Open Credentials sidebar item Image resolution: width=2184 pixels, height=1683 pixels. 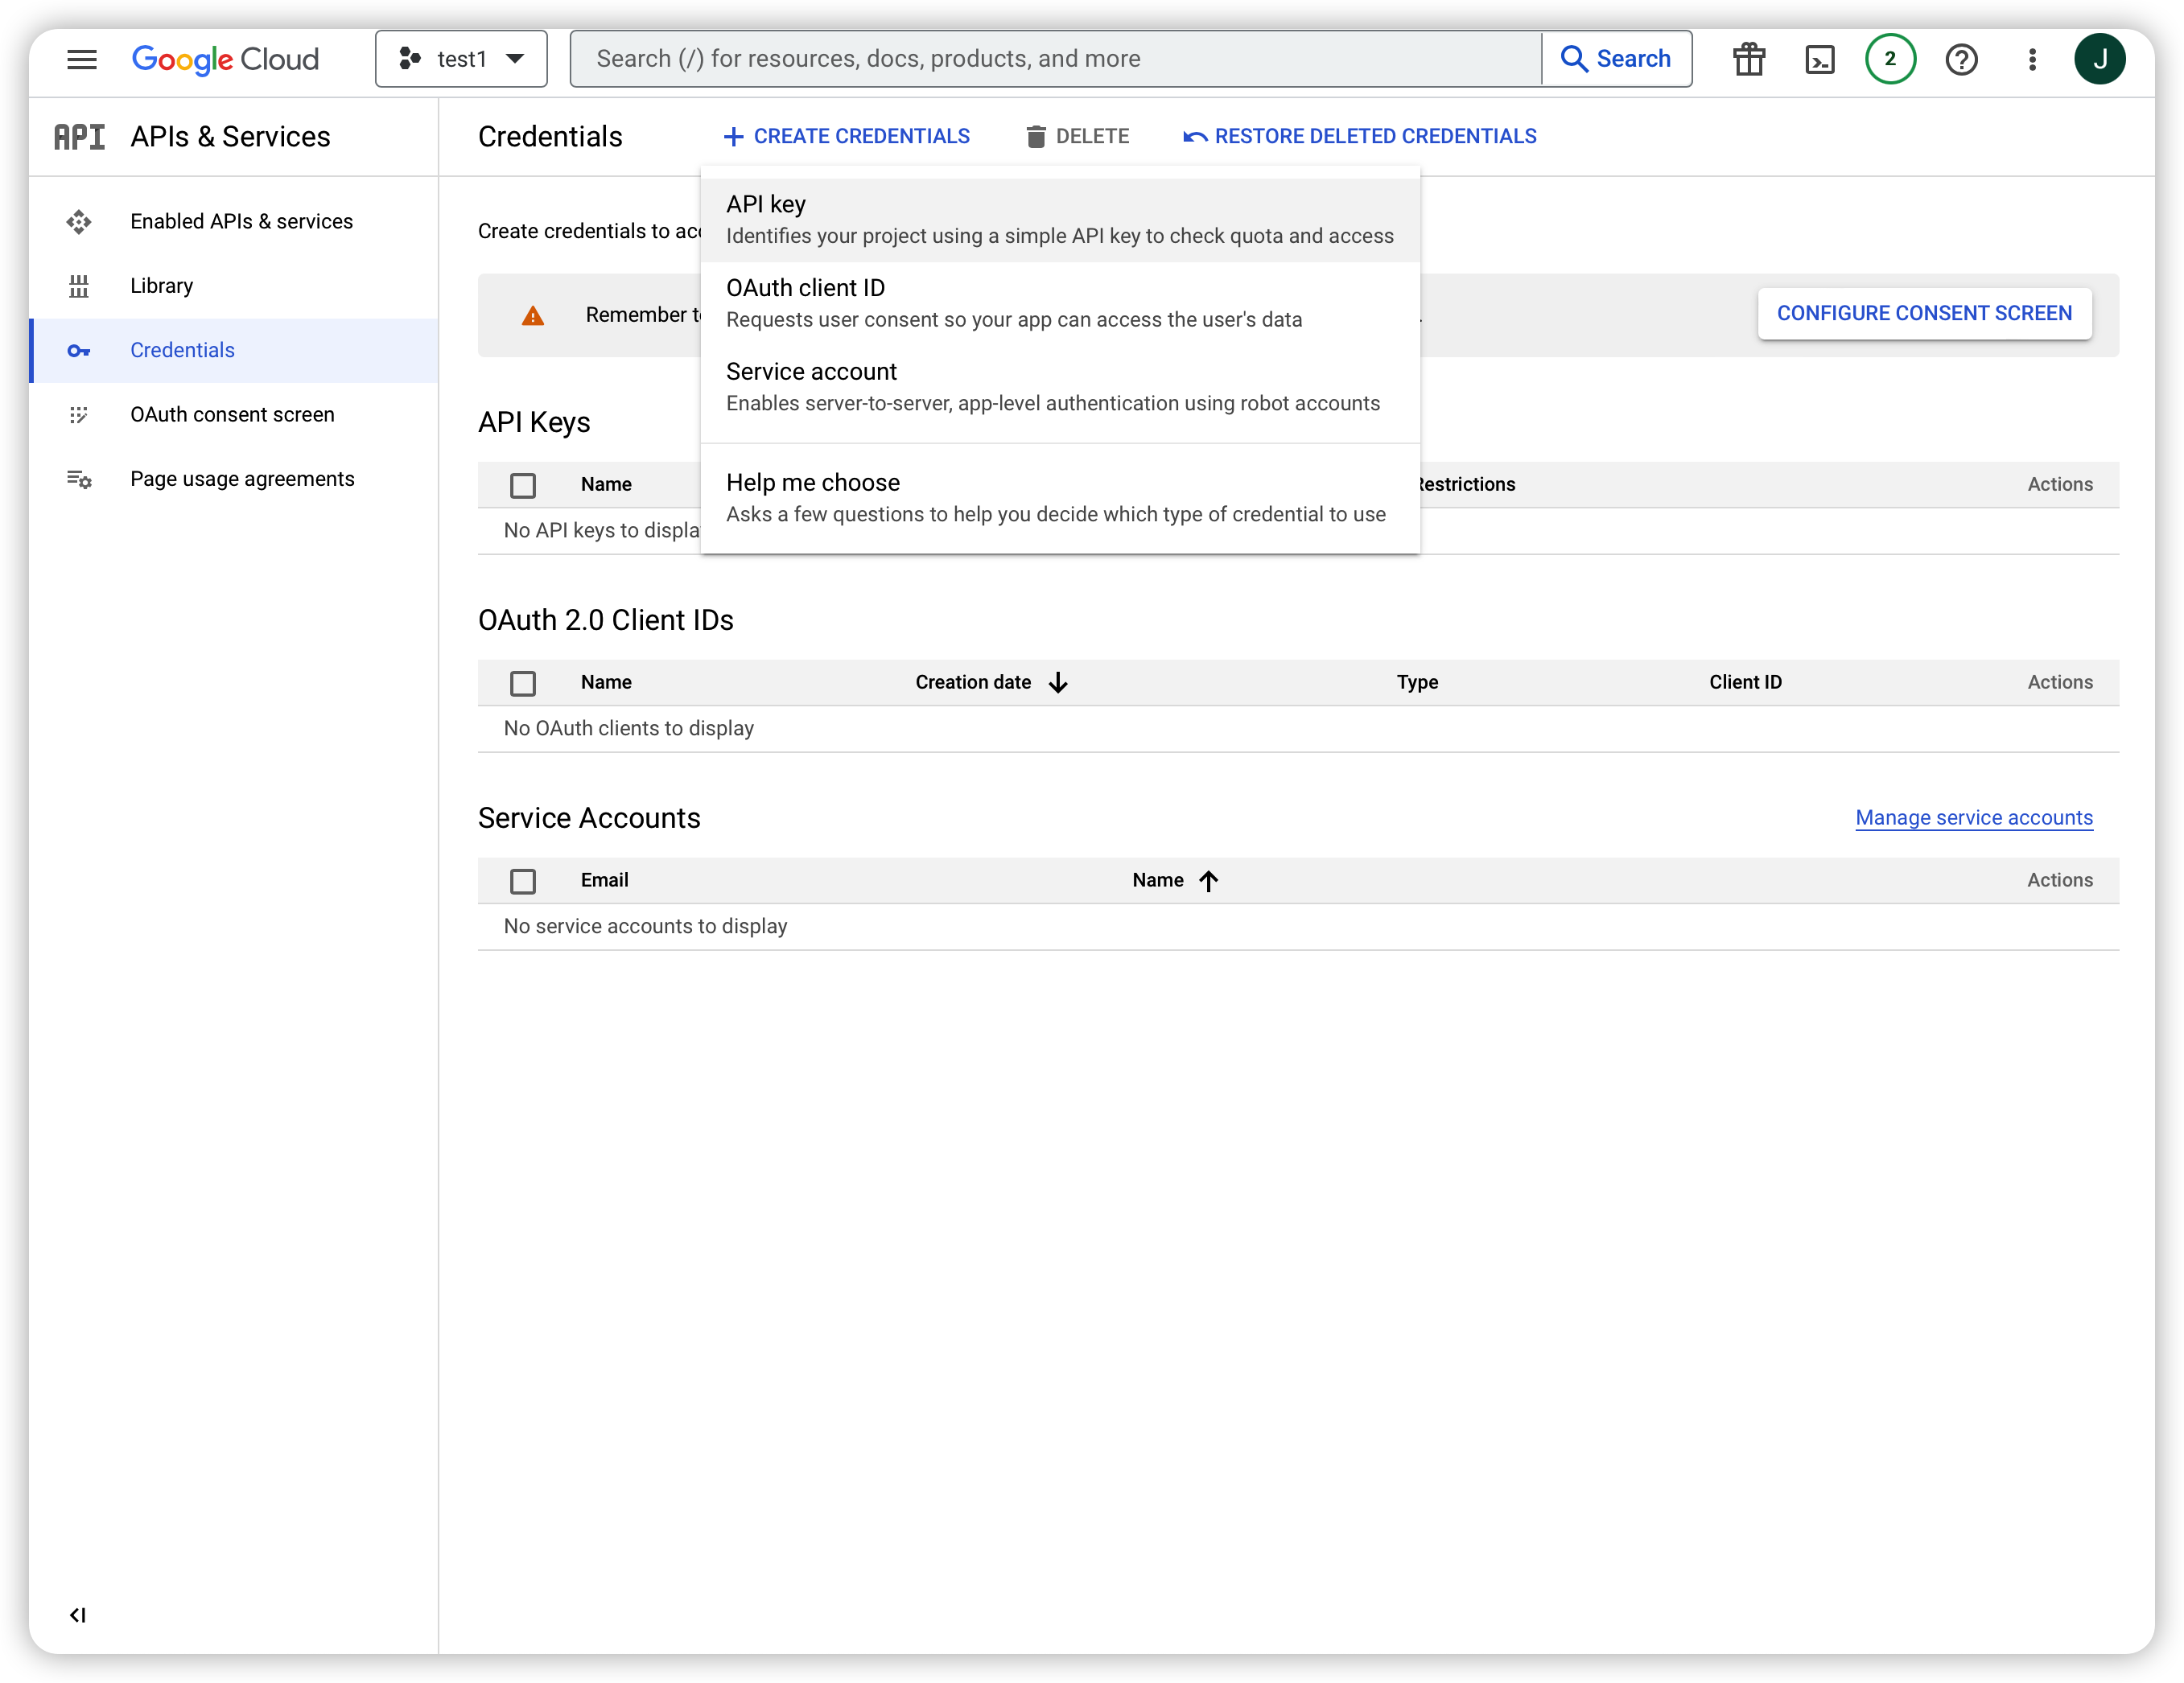click(234, 351)
